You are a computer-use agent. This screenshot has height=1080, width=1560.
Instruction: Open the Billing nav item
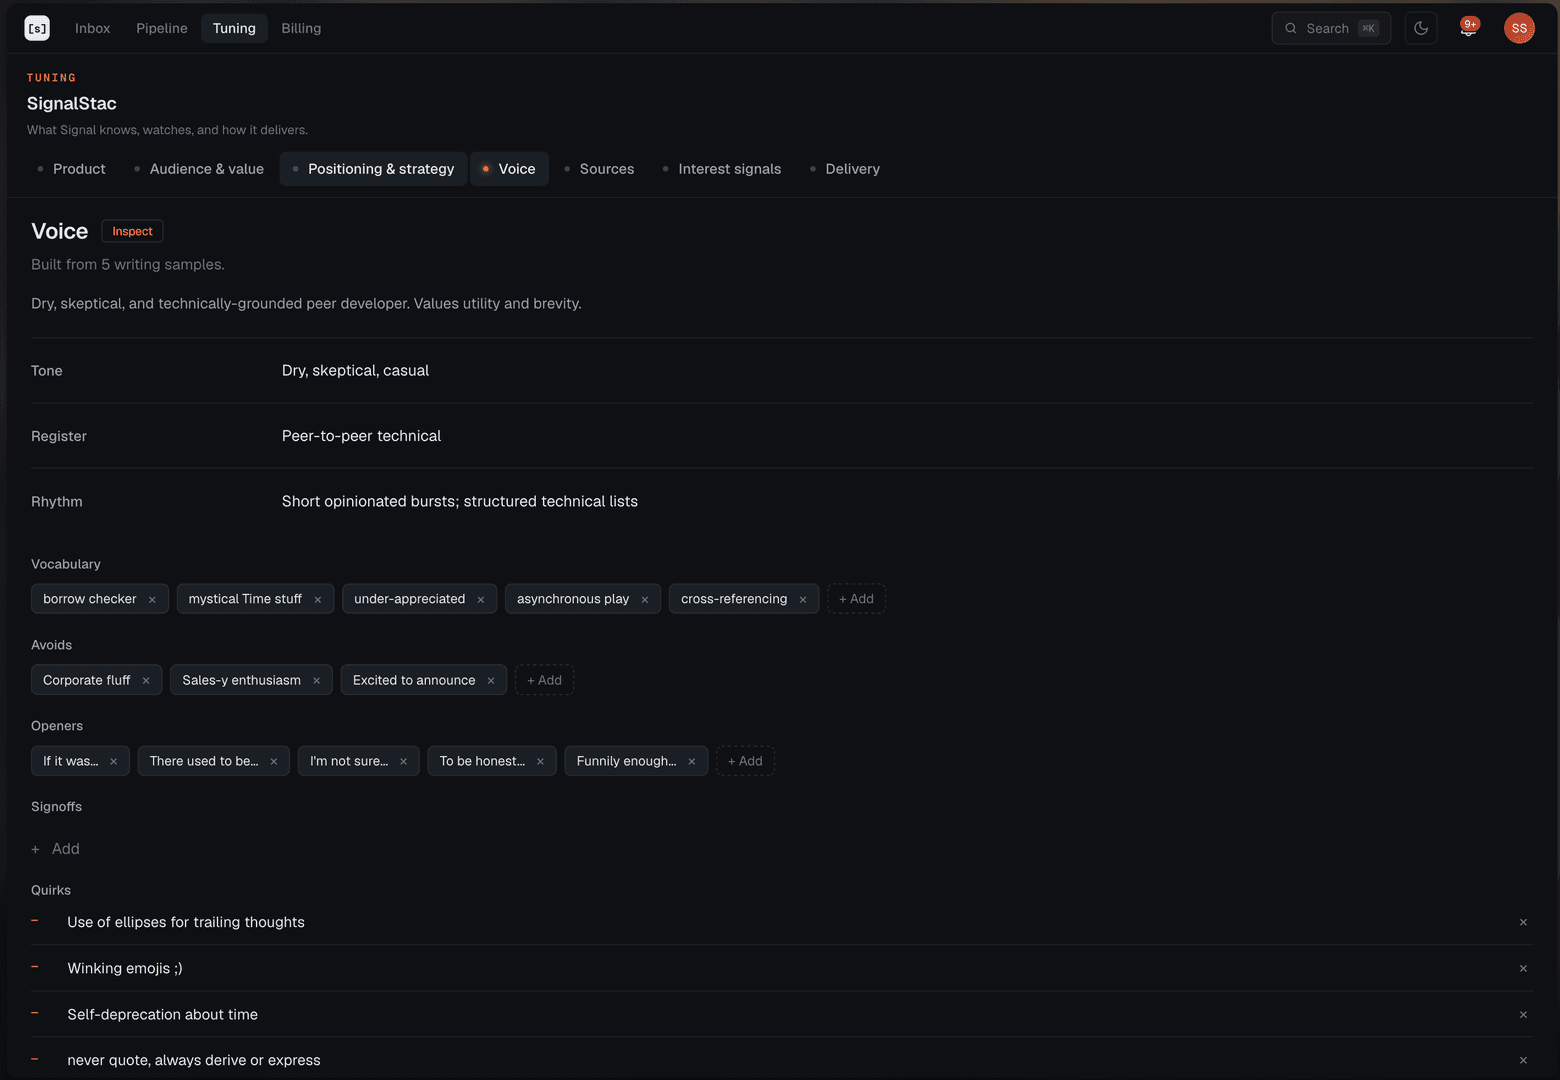click(x=301, y=28)
